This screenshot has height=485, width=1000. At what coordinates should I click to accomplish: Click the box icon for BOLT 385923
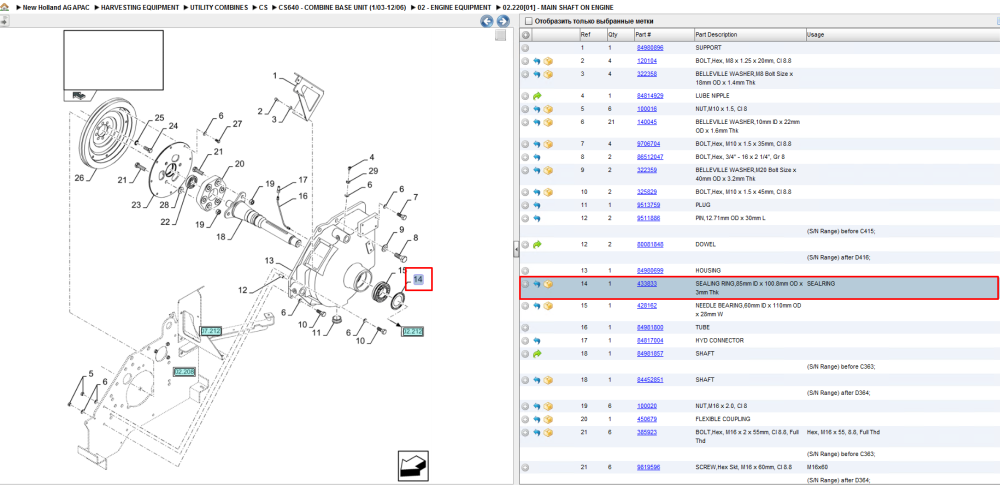pos(548,433)
